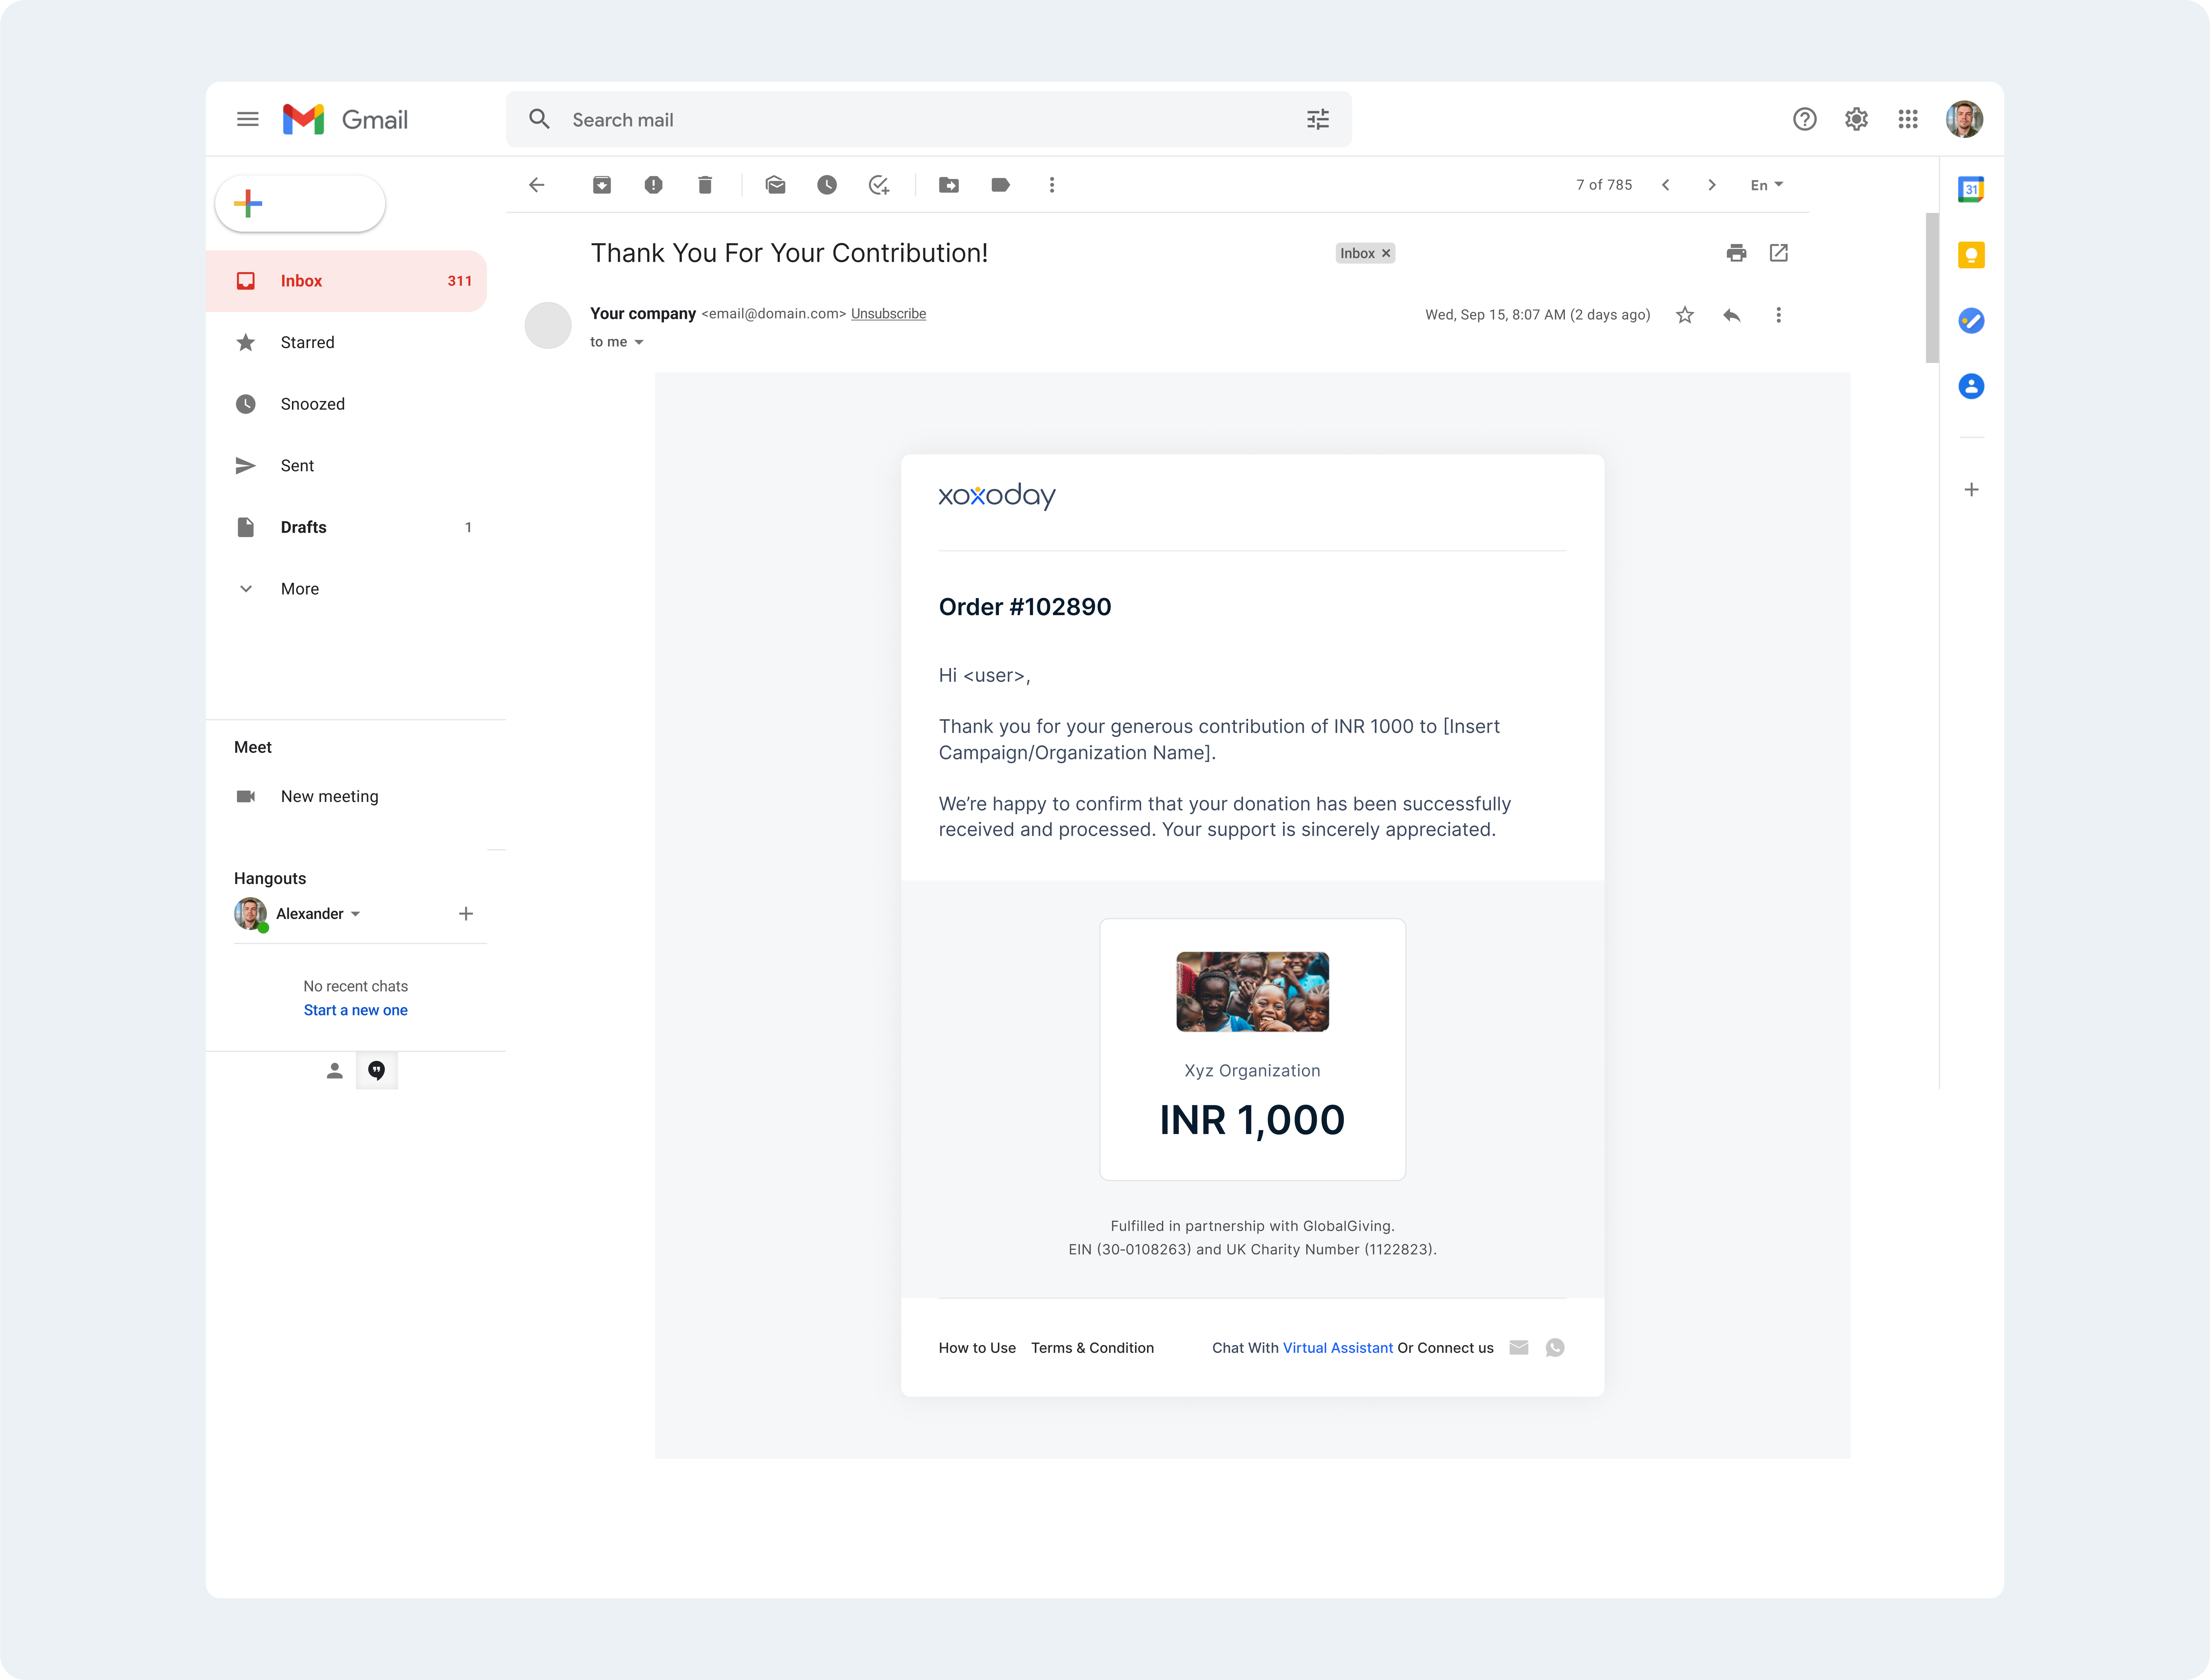The image size is (2210, 1680).
Task: Open Google Keep side panel
Action: (1971, 255)
